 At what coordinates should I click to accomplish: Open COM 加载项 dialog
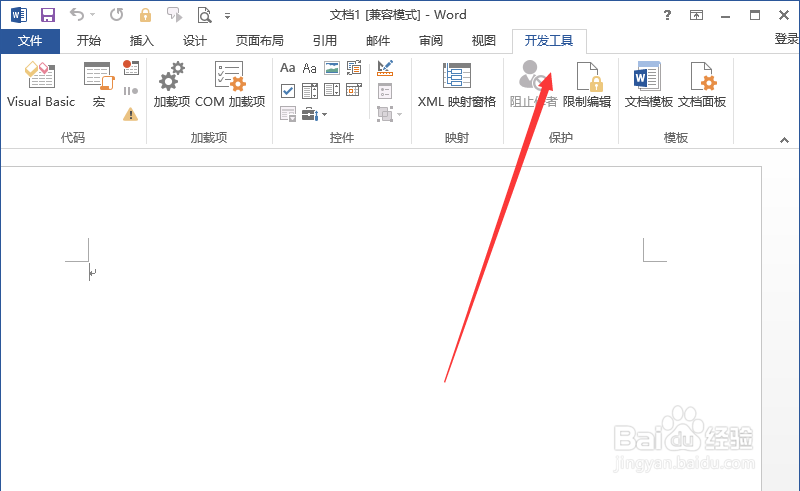click(230, 84)
